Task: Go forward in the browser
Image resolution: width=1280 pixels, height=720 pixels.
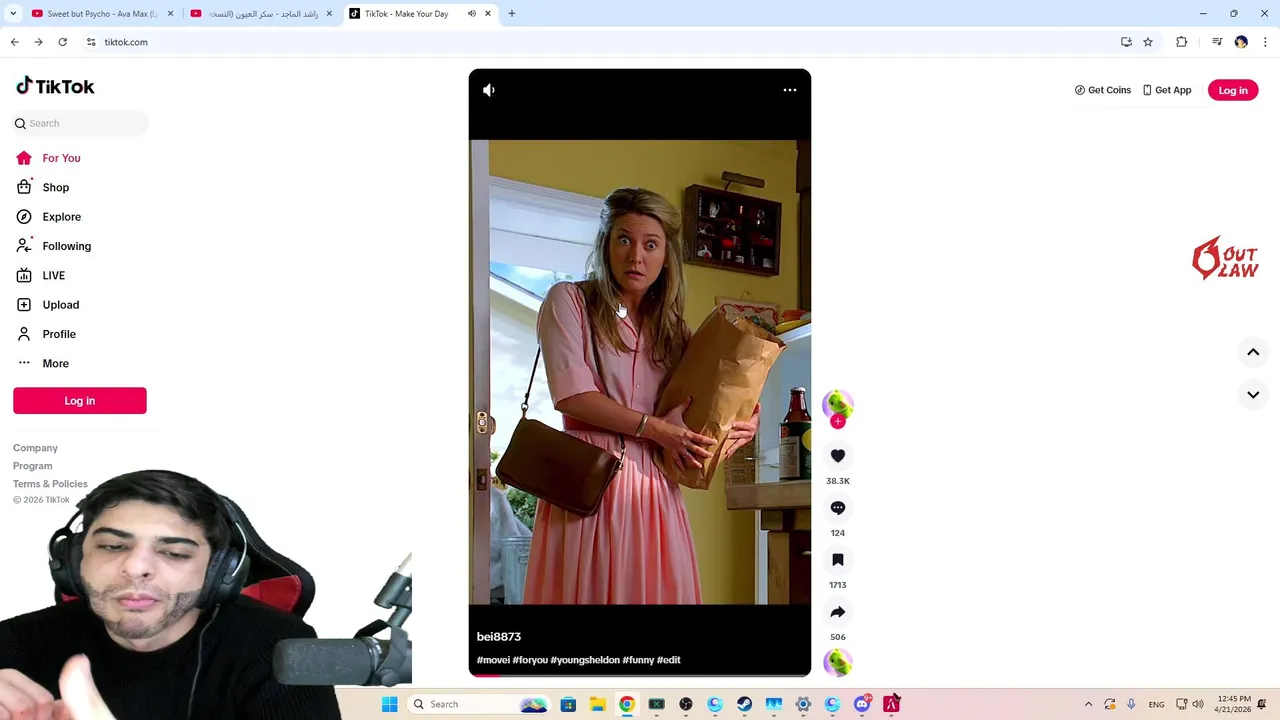Action: click(x=38, y=42)
